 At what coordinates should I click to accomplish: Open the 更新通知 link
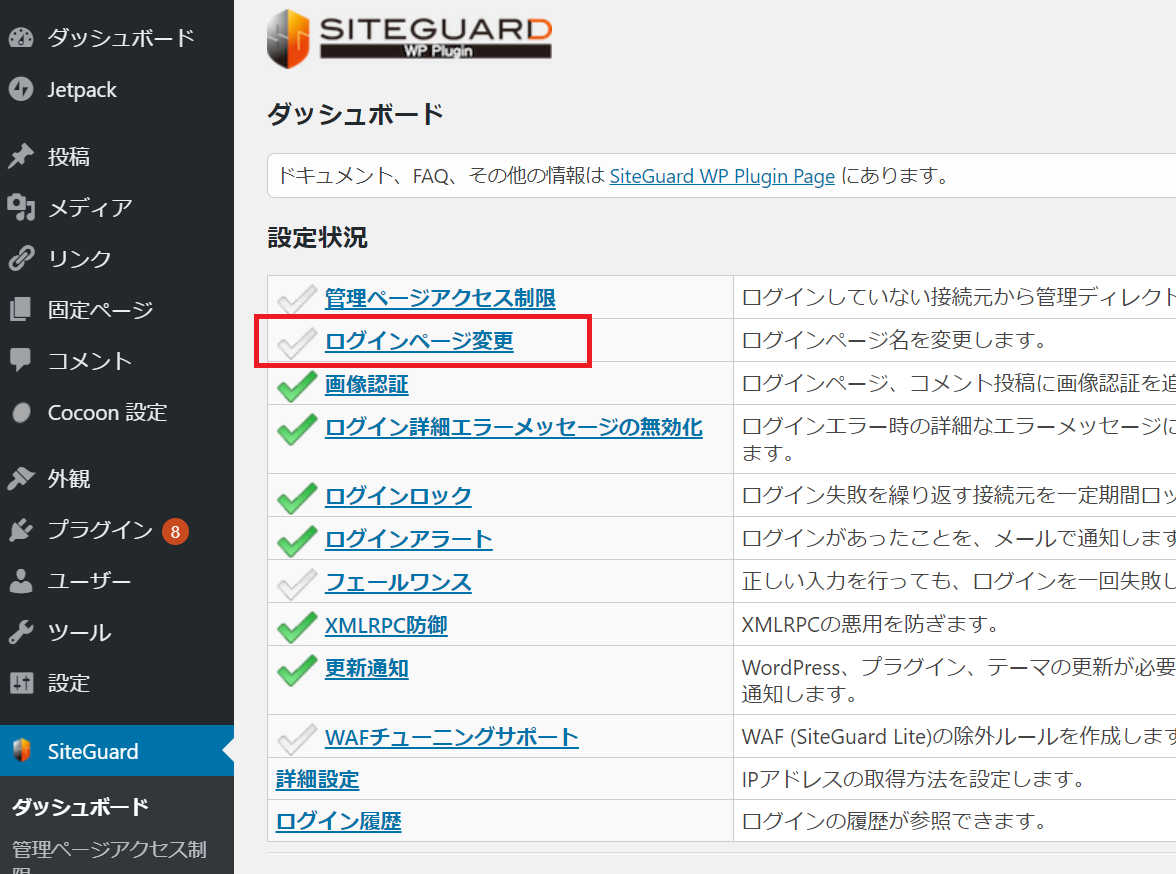[367, 668]
